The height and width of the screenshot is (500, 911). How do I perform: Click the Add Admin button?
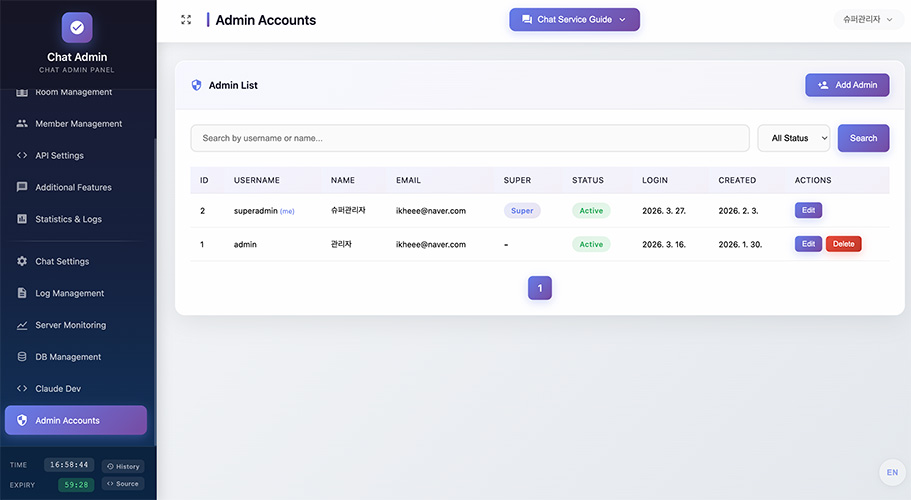847,85
